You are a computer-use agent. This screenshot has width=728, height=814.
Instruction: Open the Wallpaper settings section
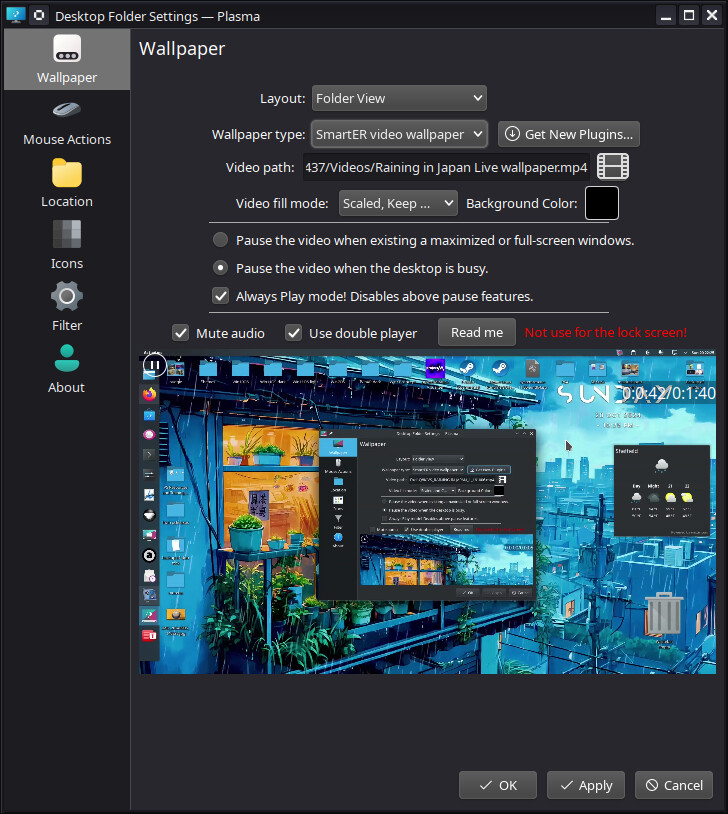tap(66, 59)
